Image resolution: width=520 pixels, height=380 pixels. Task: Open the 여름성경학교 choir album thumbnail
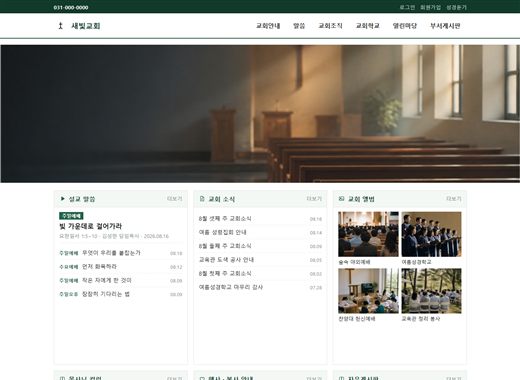pos(432,234)
